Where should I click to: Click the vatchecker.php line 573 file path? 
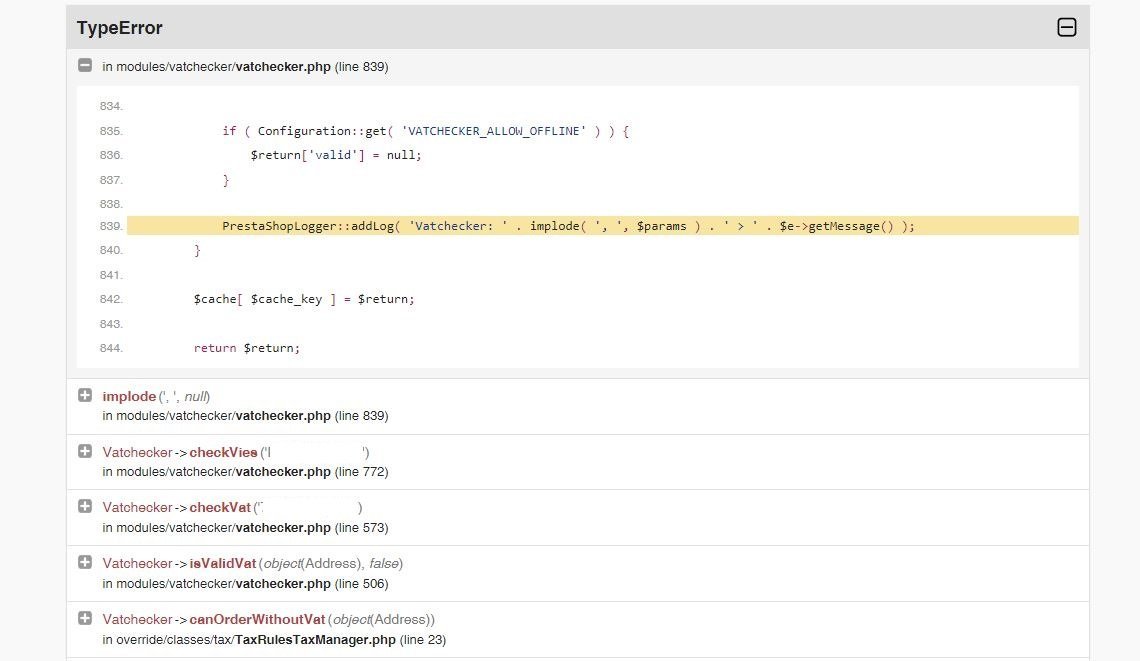point(245,528)
